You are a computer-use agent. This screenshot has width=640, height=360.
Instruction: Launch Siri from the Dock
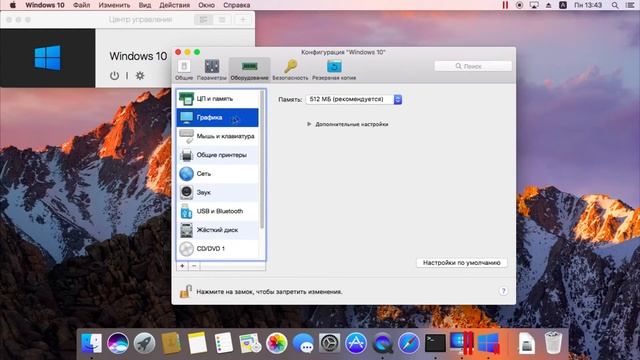click(x=118, y=343)
